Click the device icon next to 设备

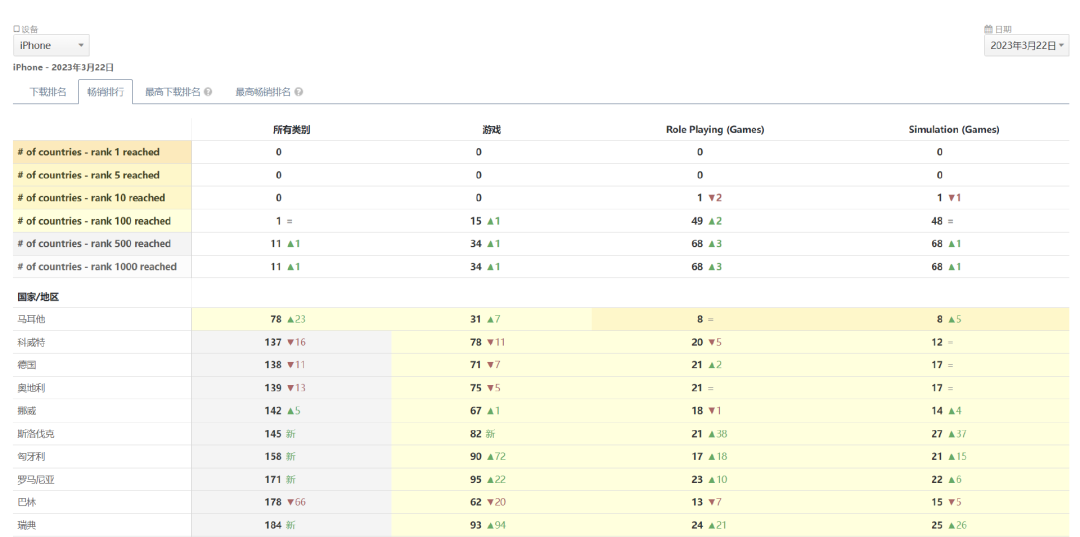click(x=16, y=30)
